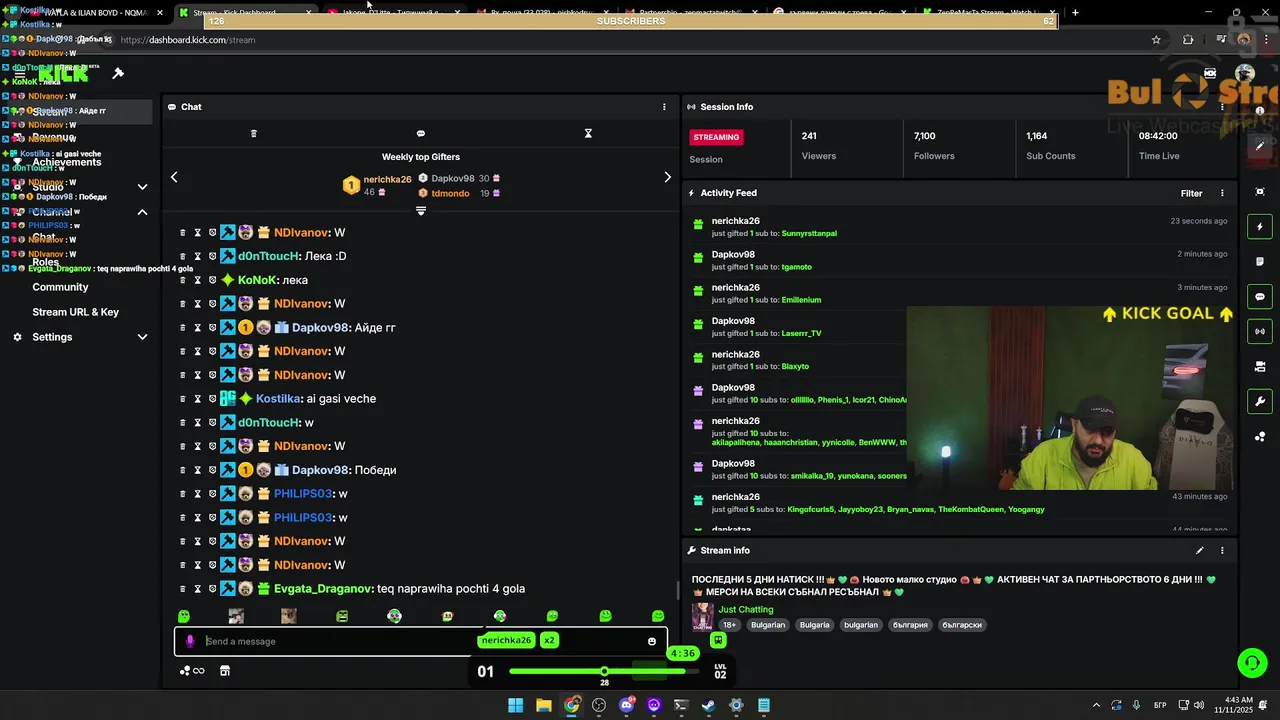1280x720 pixels.
Task: Open the Just Chatting category link
Action: coord(745,609)
